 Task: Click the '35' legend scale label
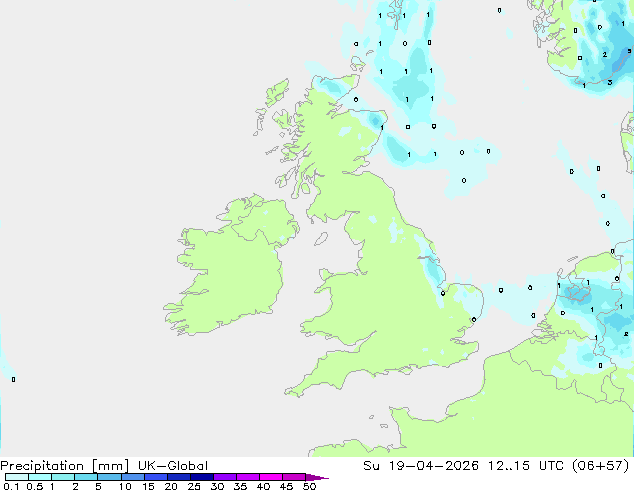(x=240, y=486)
